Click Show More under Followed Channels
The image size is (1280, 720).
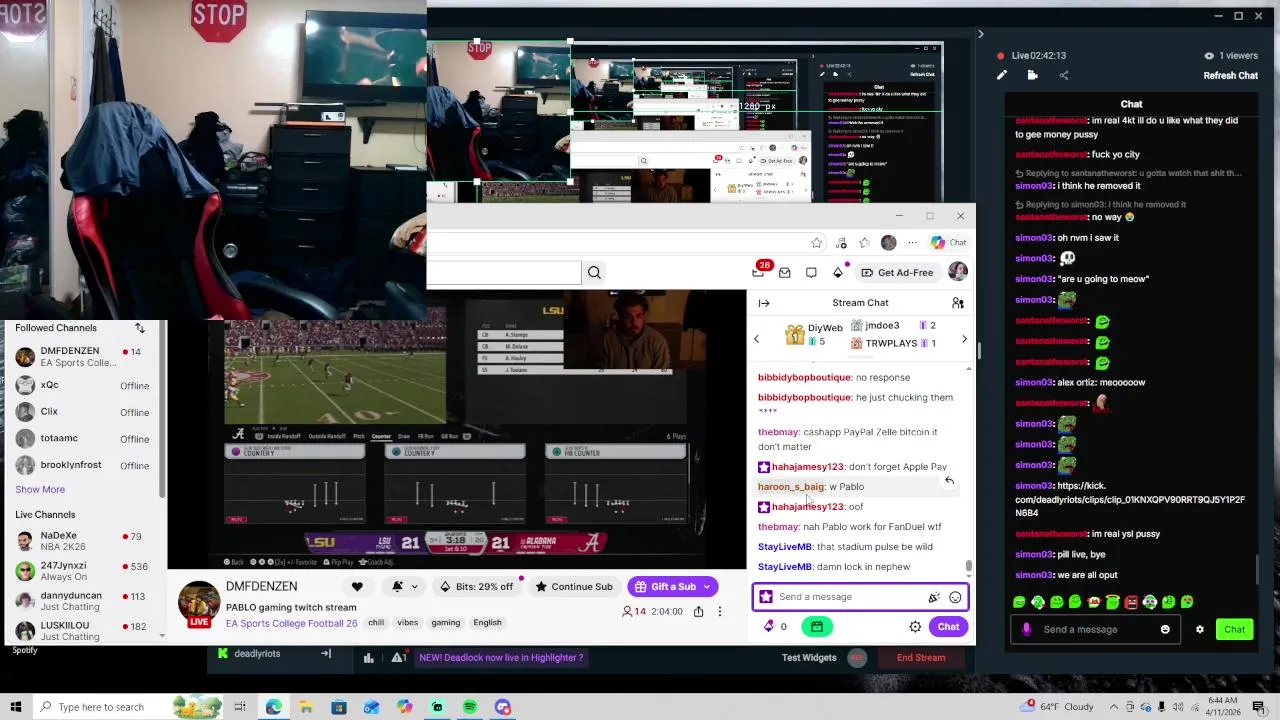tap(40, 489)
